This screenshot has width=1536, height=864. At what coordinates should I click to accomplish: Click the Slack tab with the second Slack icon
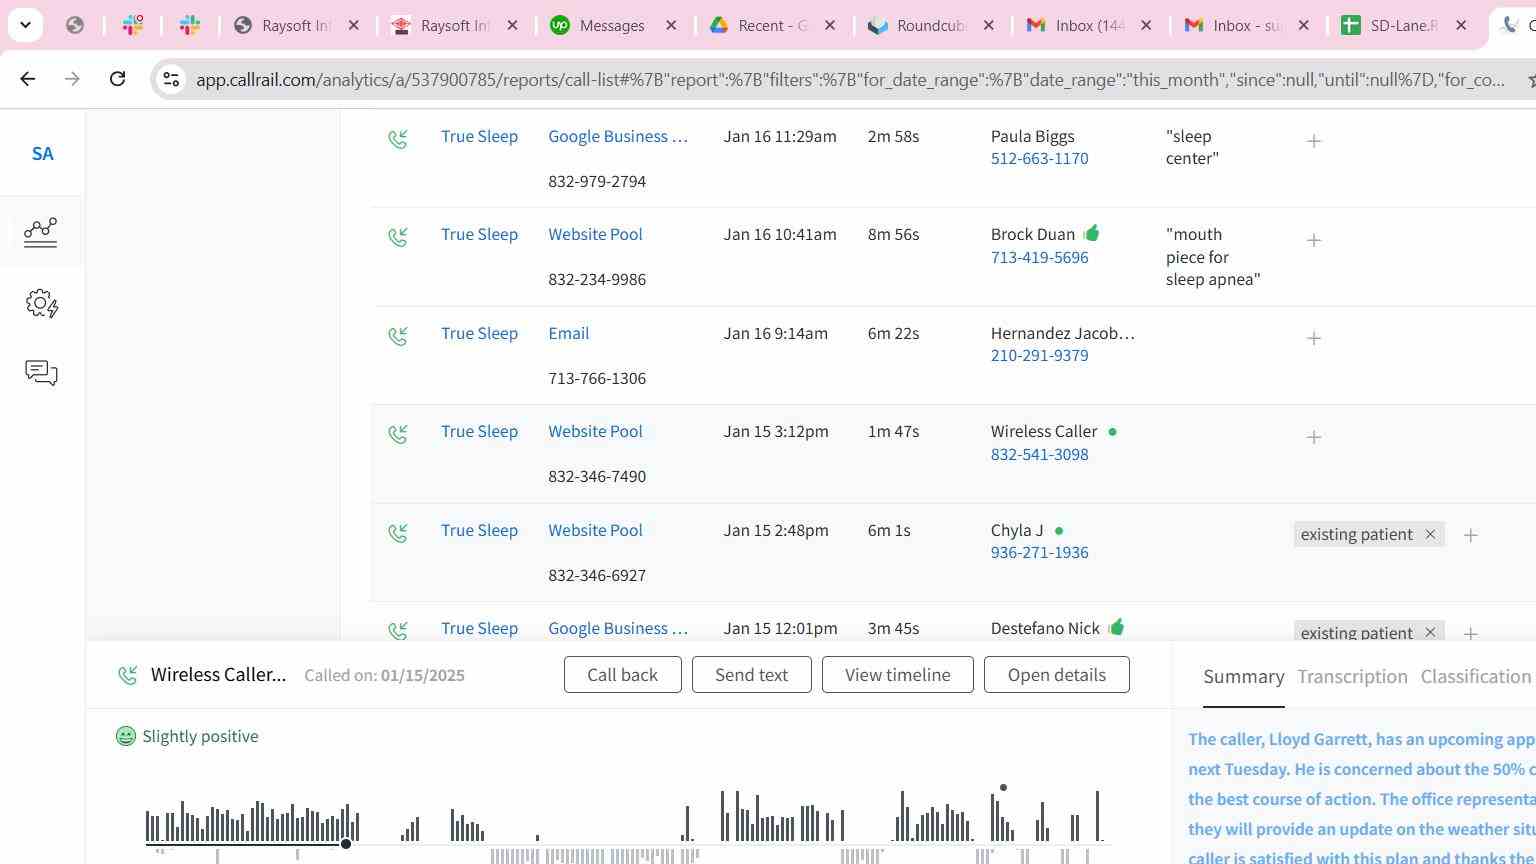pyautogui.click(x=190, y=25)
